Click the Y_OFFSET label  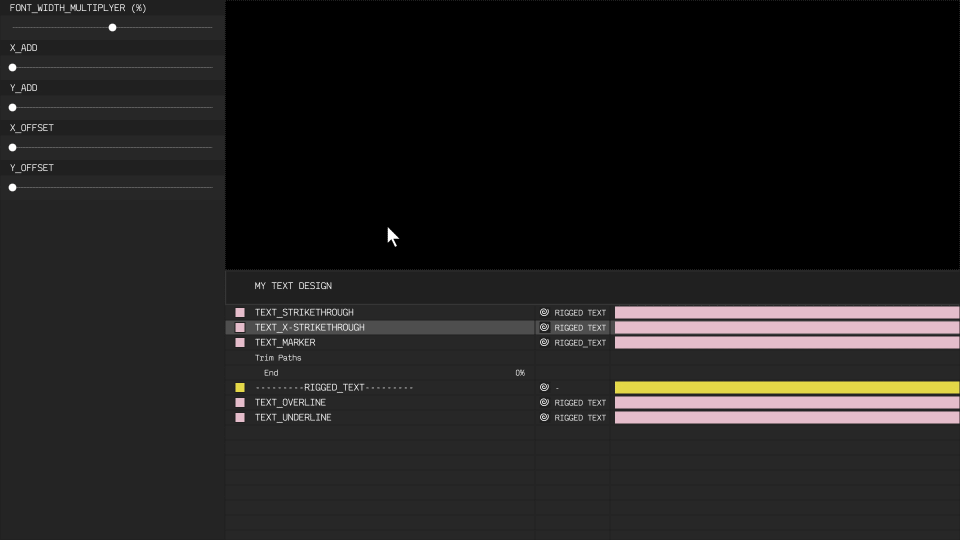(x=32, y=168)
